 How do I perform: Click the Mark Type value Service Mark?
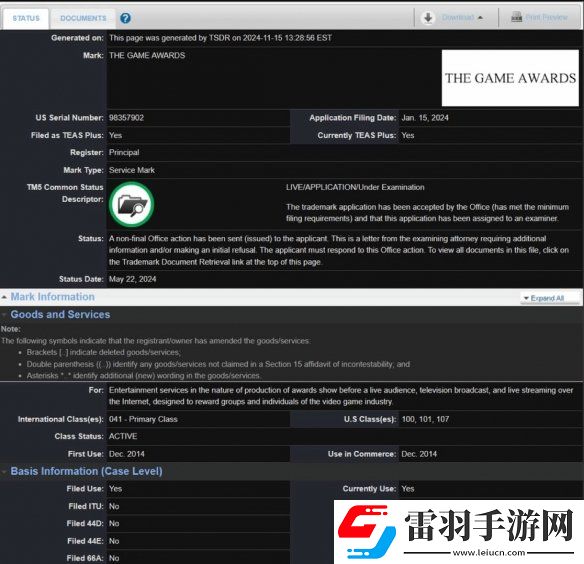tap(132, 170)
